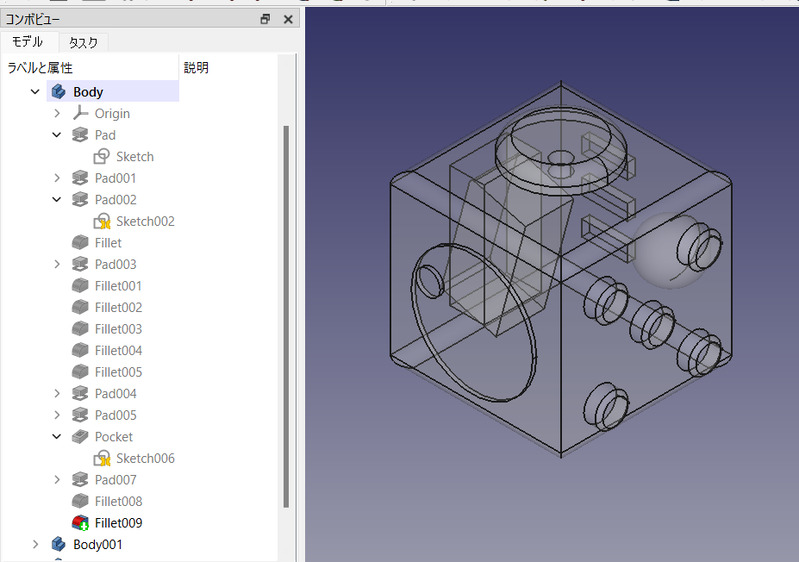
Task: Collapse the Body tree node
Action: (35, 92)
